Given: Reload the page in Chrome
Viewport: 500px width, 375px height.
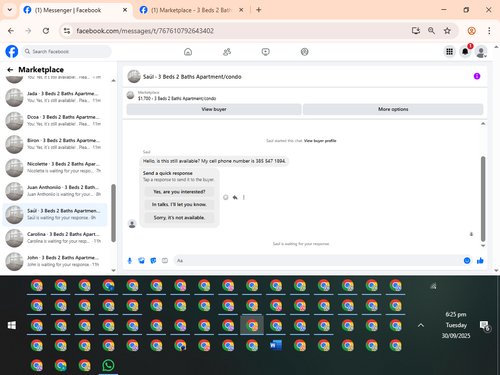Looking at the screenshot, I should point(46,31).
